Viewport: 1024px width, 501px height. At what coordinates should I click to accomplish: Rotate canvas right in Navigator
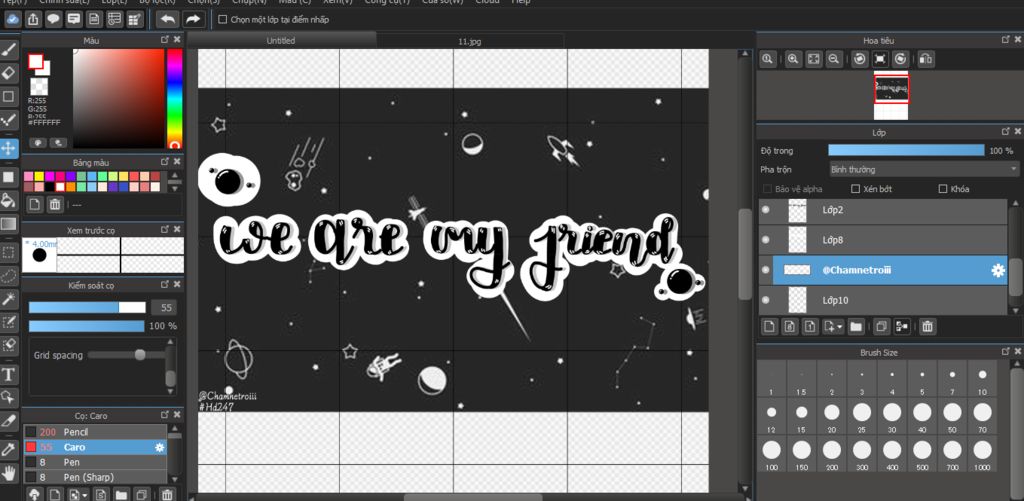click(901, 59)
